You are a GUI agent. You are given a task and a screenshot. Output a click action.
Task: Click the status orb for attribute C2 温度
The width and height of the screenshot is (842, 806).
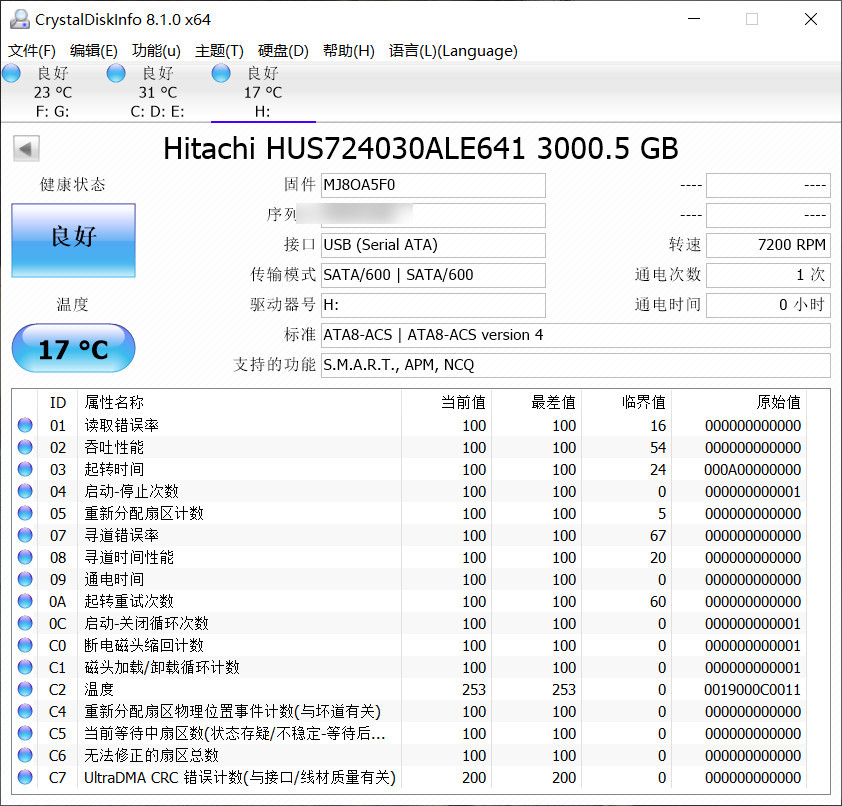point(25,689)
